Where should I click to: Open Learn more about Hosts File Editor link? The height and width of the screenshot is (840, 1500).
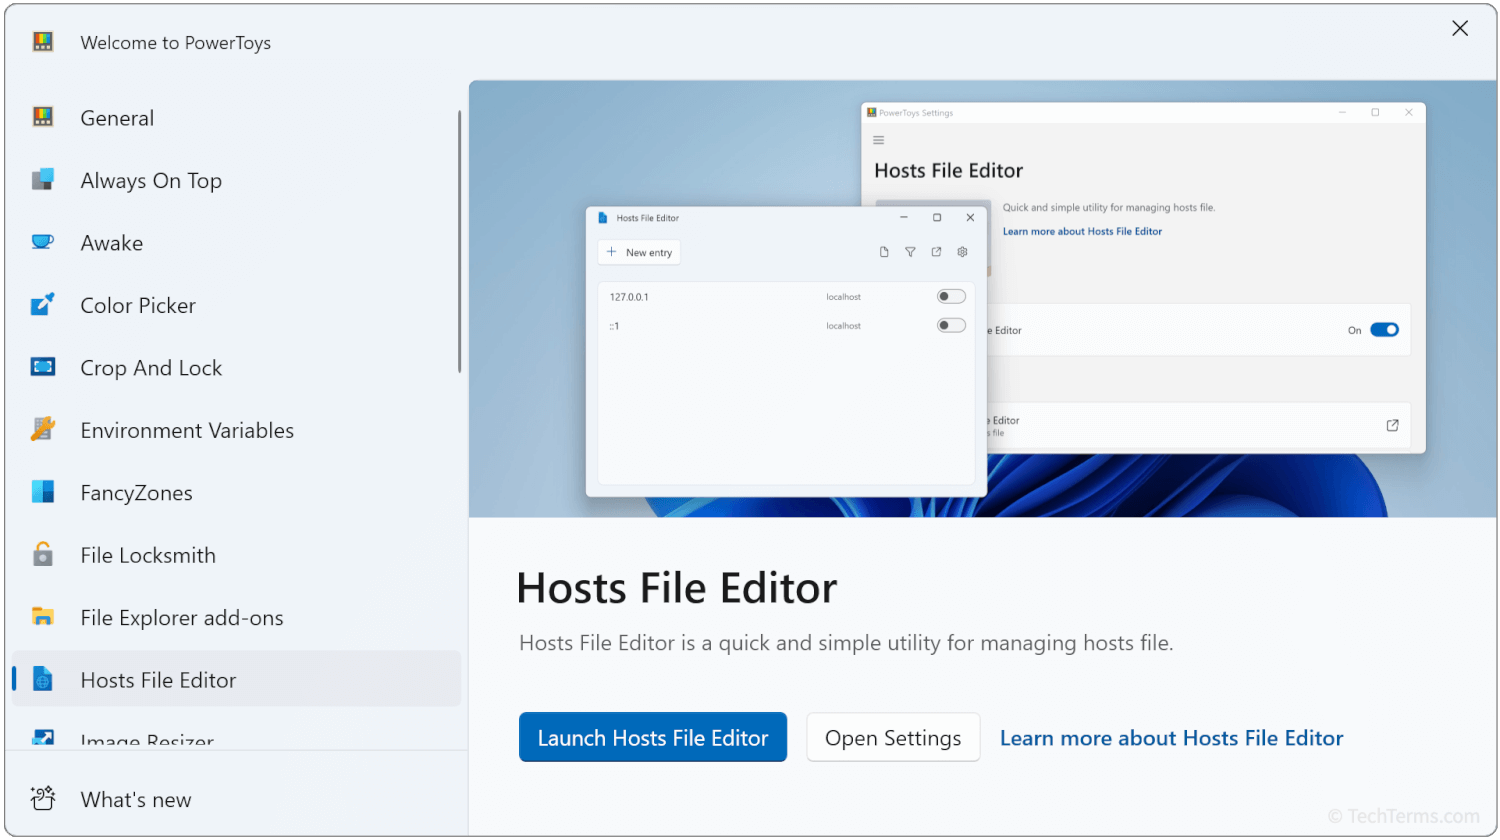[x=1171, y=738]
